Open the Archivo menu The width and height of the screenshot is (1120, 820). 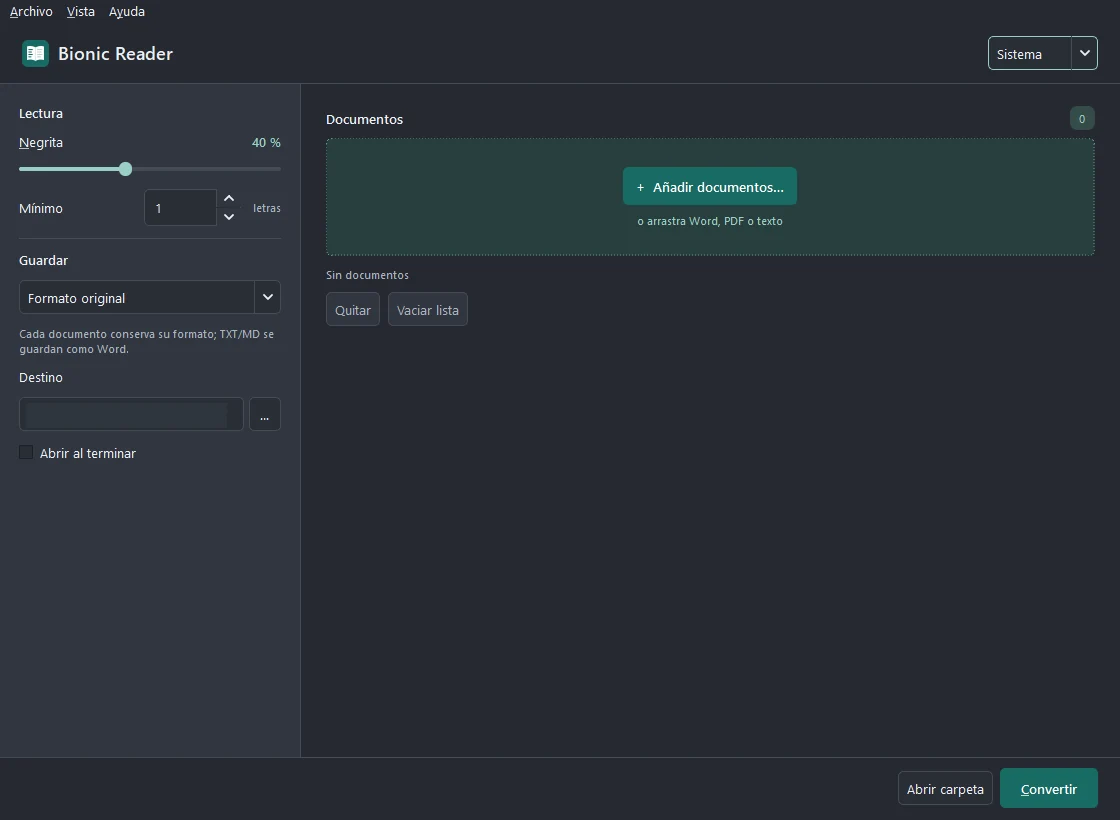click(x=31, y=11)
